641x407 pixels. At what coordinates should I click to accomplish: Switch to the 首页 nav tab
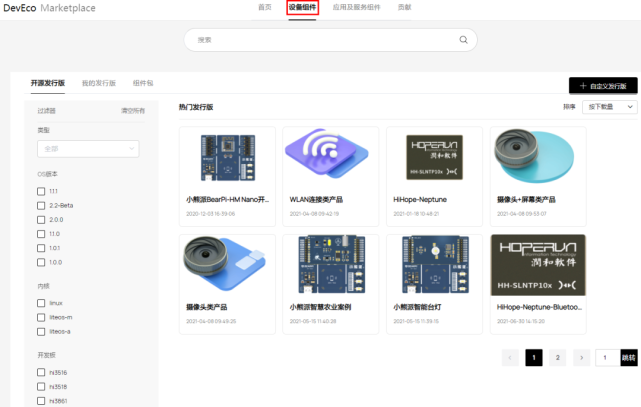click(264, 7)
